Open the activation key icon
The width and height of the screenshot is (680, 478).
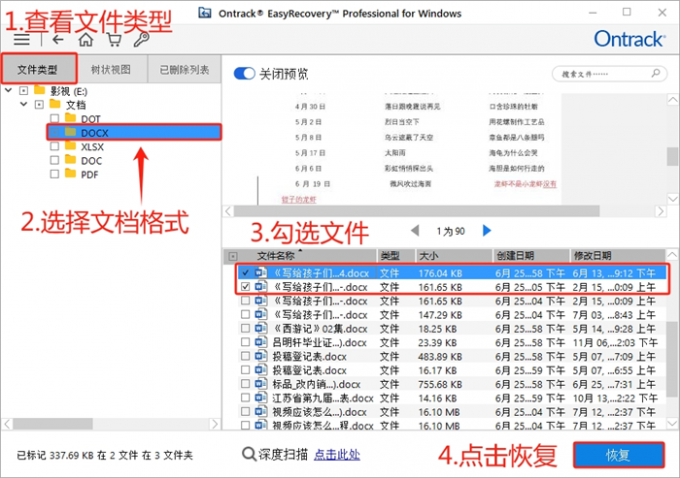[141, 39]
